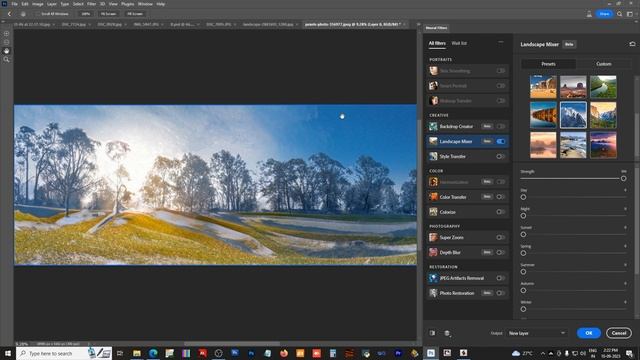Click the Depth Blur filter icon
The image size is (640, 360).
(x=433, y=252)
